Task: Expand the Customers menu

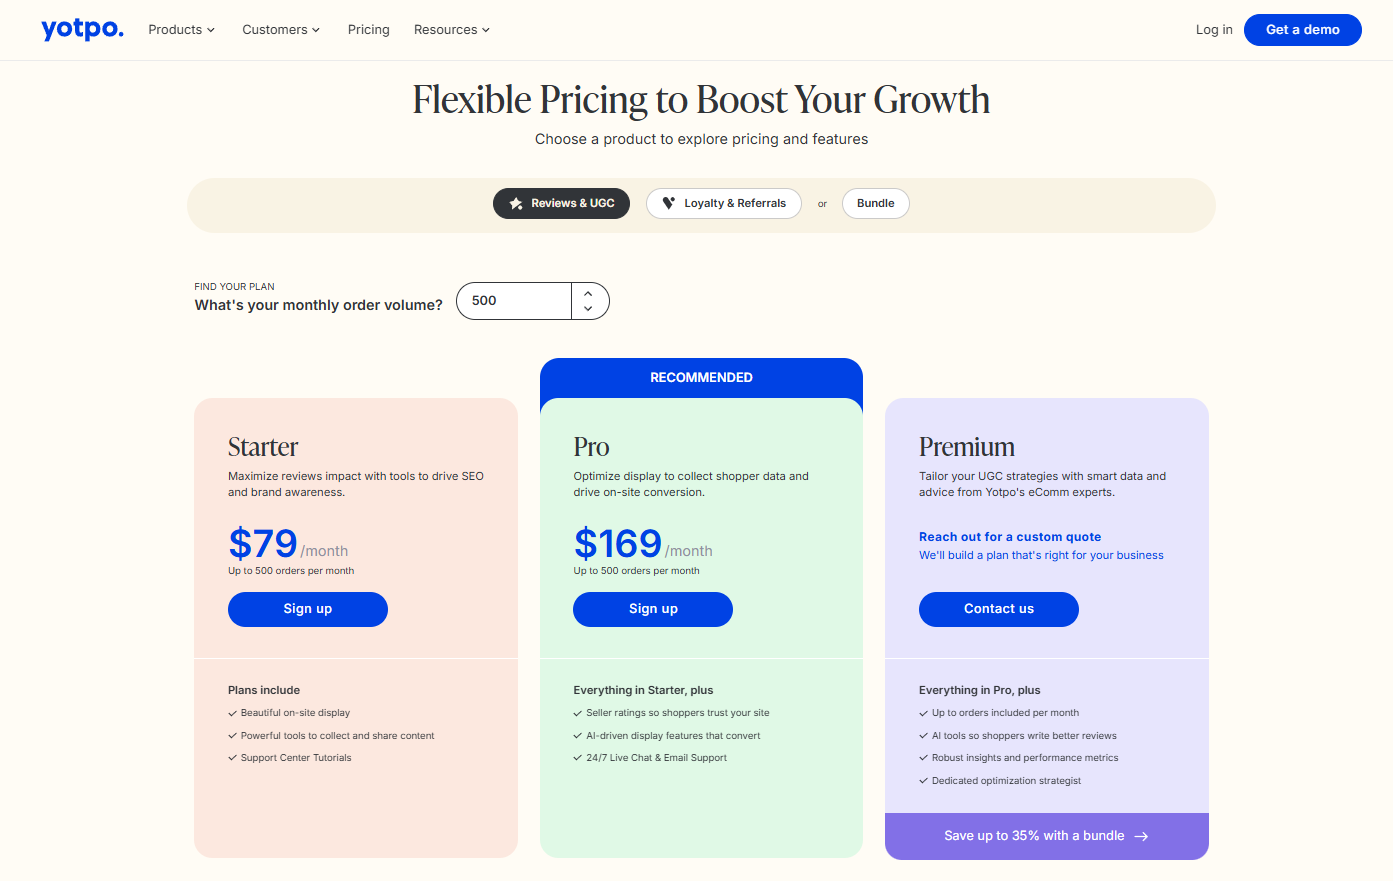Action: coord(280,29)
